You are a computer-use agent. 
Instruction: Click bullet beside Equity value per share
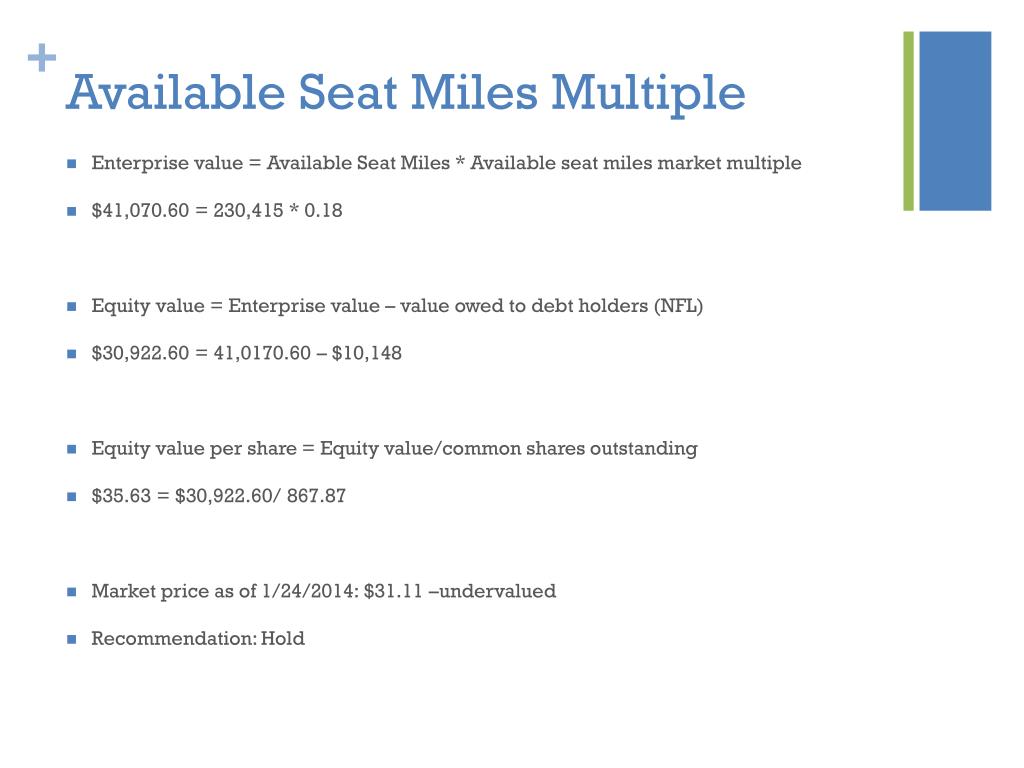tap(72, 449)
